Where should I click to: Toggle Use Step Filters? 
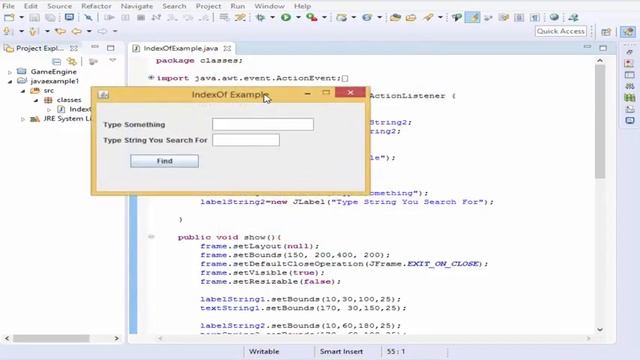click(x=240, y=18)
